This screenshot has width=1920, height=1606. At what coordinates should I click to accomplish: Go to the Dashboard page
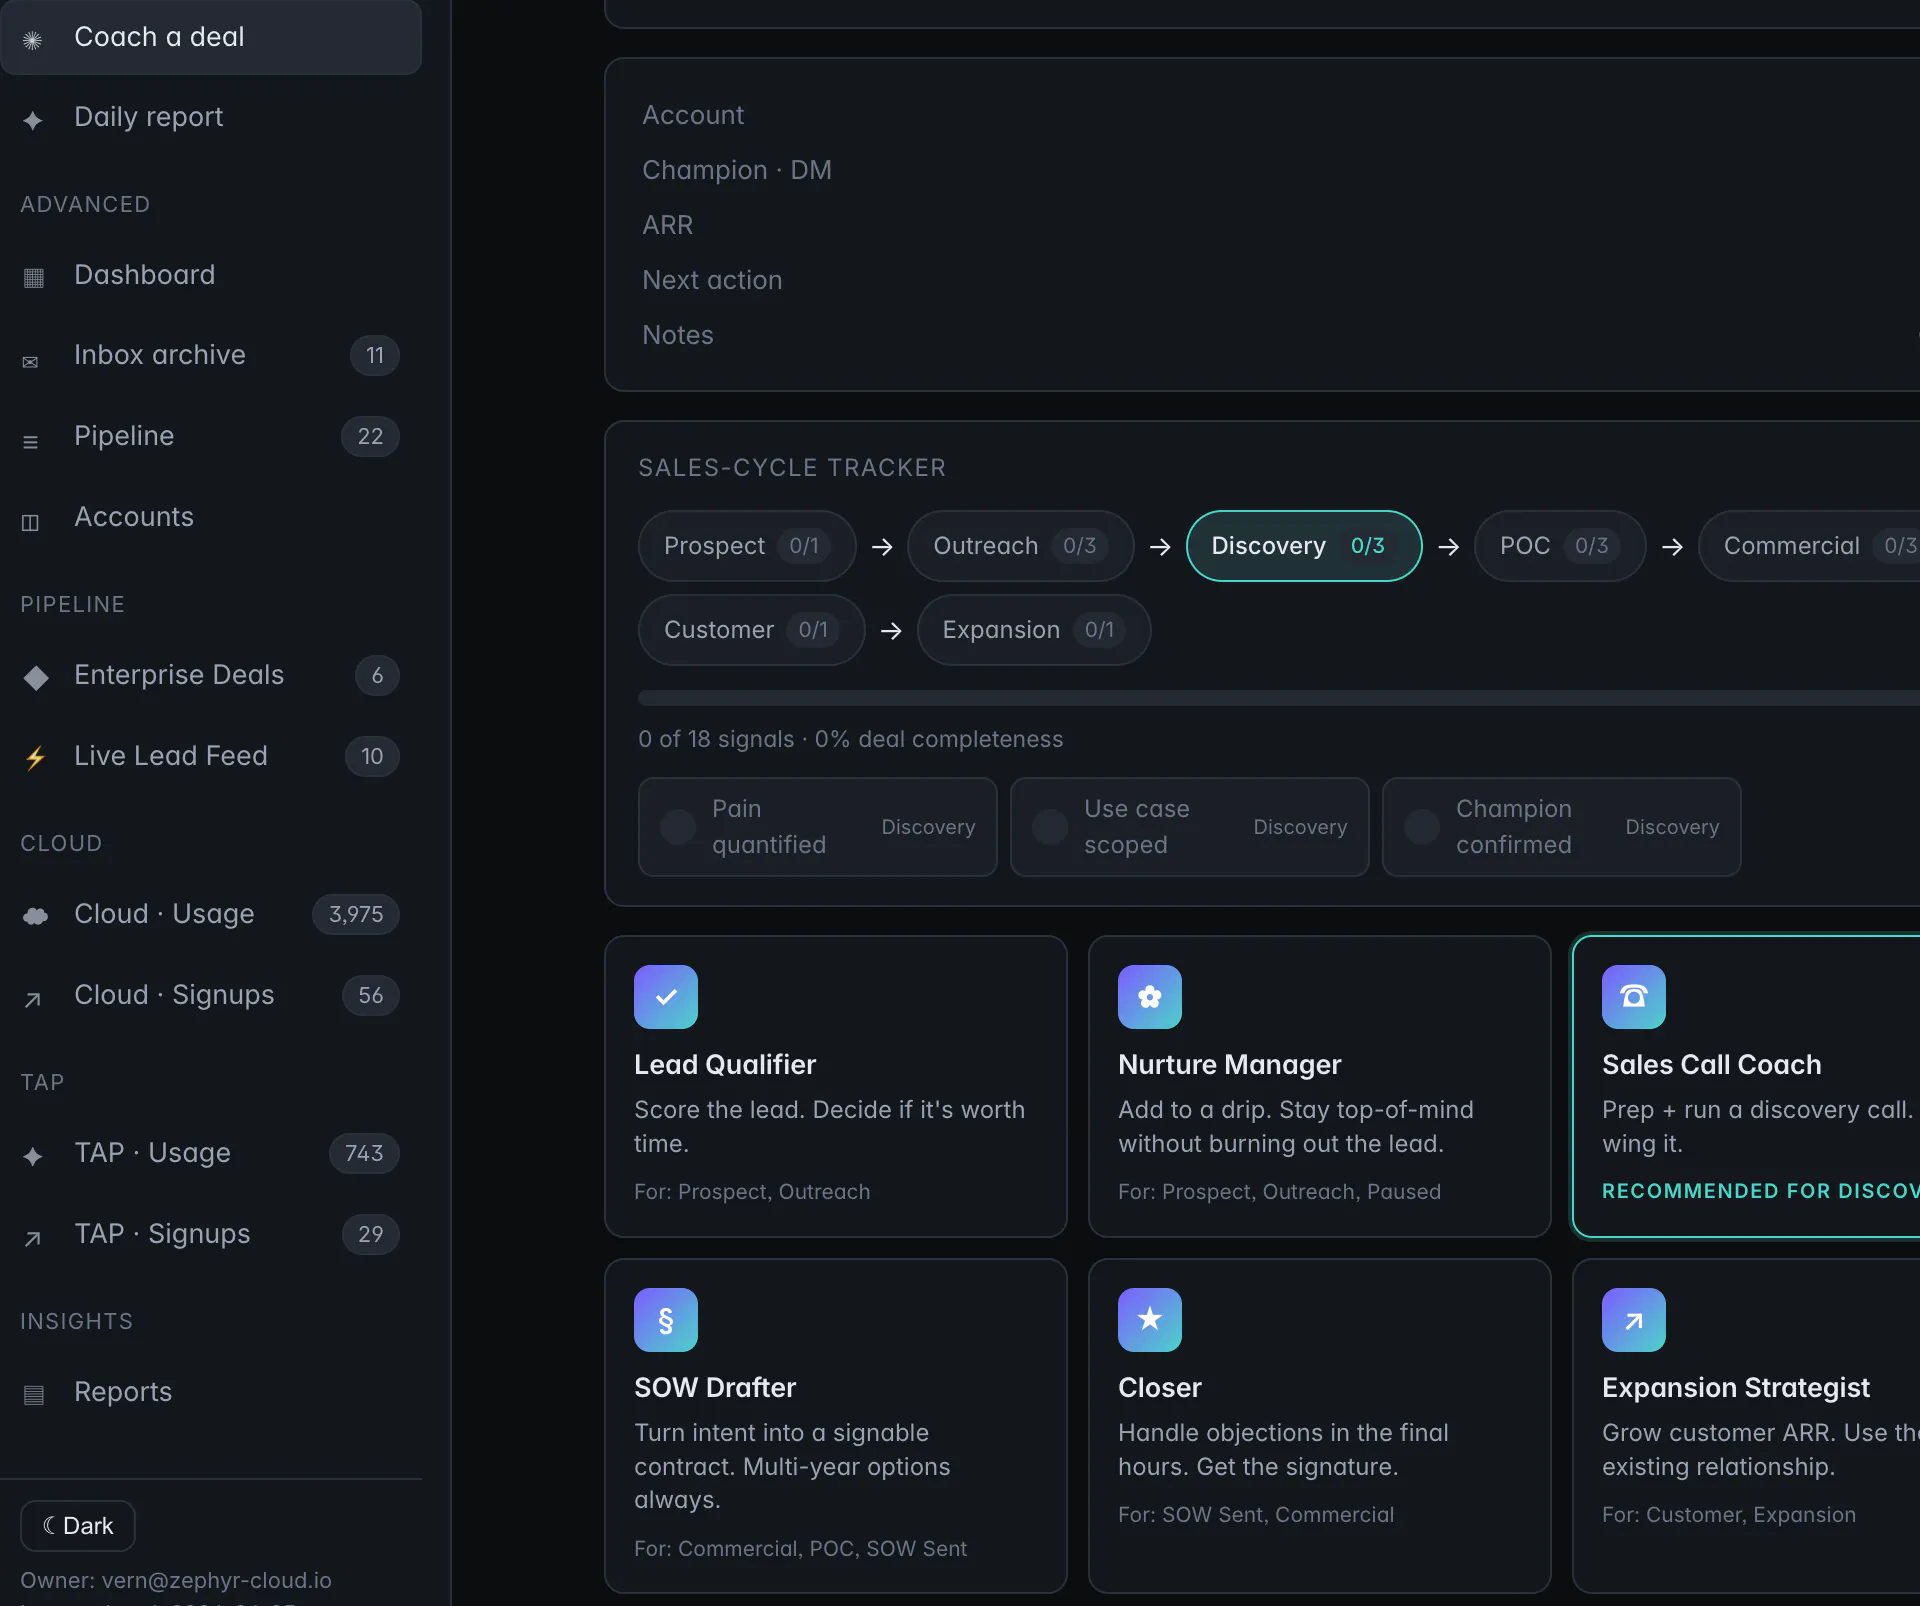click(x=211, y=275)
